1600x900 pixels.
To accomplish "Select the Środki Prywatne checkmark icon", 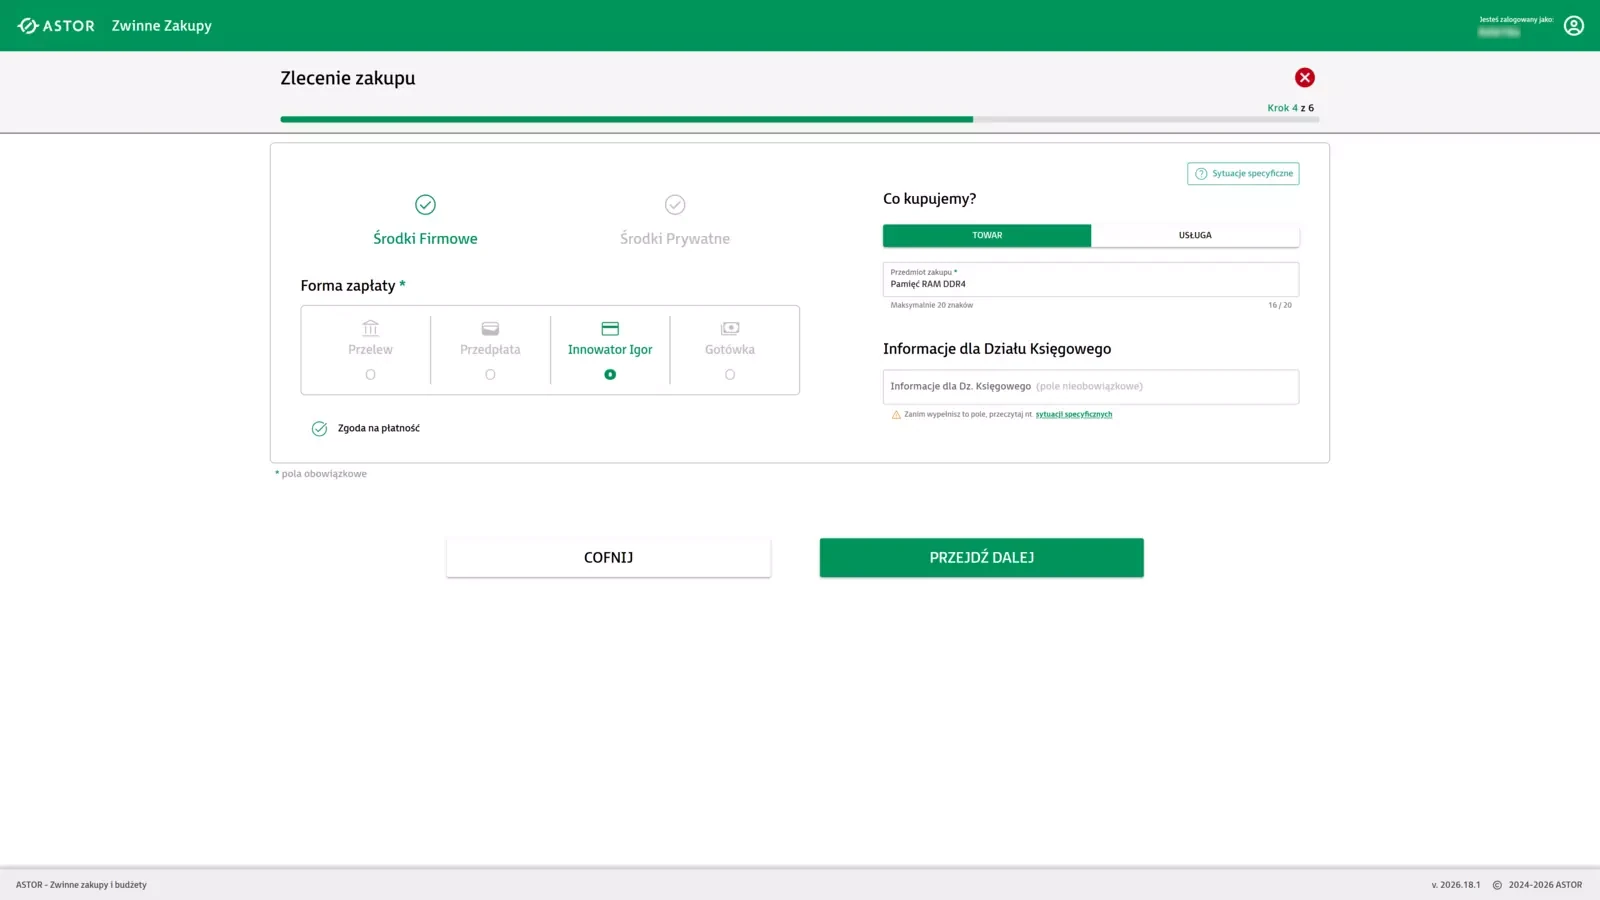I will (x=675, y=205).
